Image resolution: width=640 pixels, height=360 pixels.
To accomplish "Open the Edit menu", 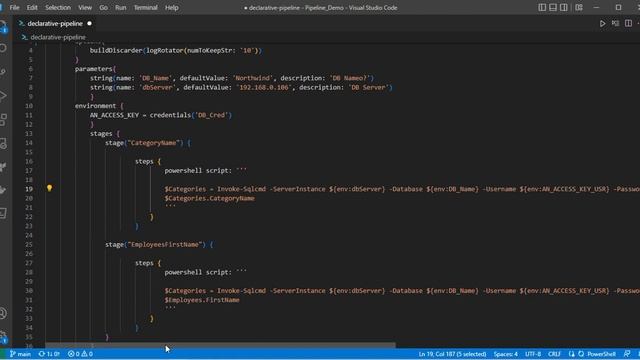I will [32, 7].
